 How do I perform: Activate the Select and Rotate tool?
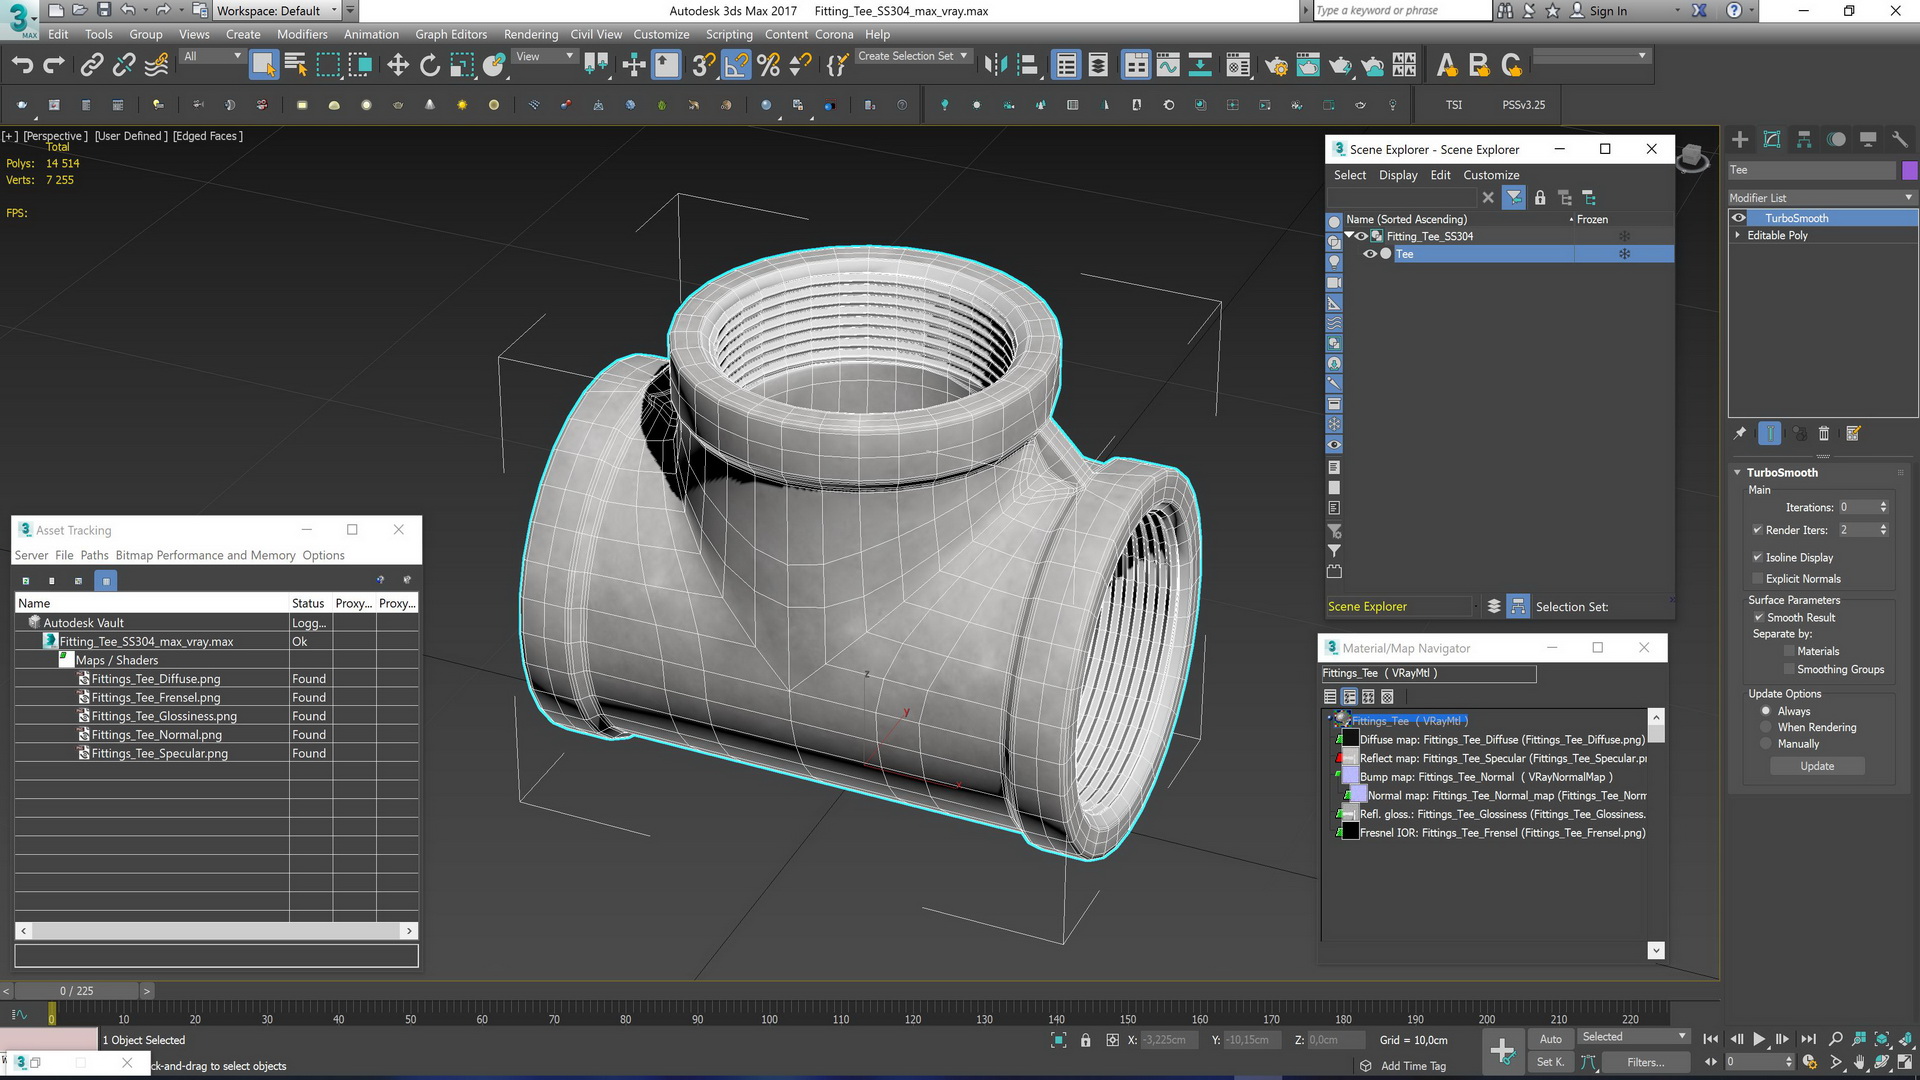pyautogui.click(x=430, y=66)
